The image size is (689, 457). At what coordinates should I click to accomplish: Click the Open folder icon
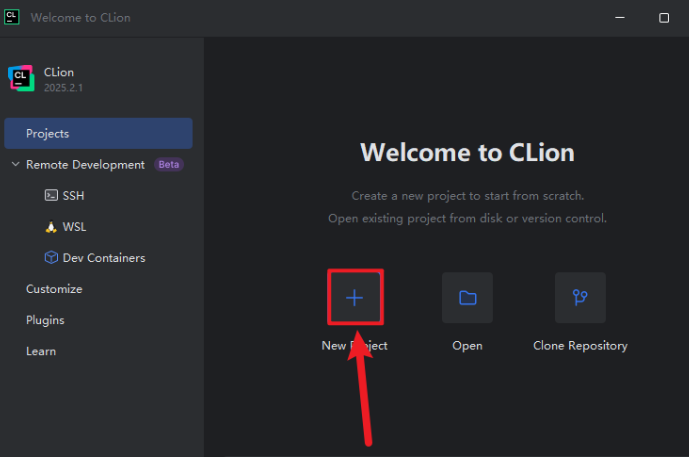click(x=468, y=297)
